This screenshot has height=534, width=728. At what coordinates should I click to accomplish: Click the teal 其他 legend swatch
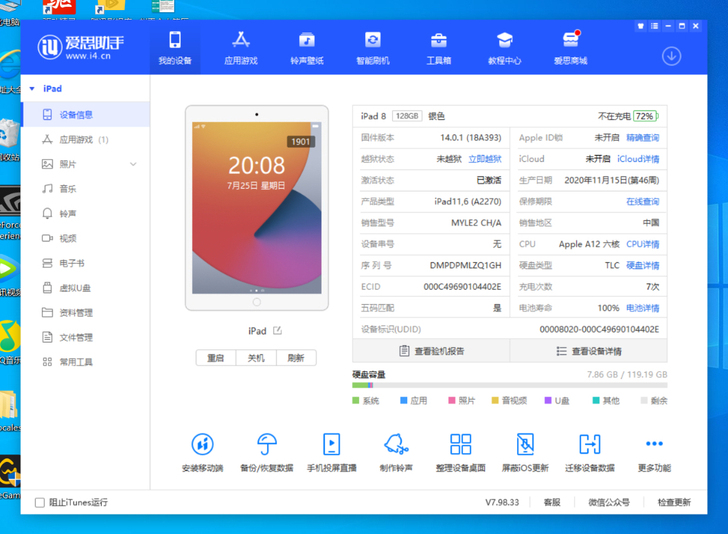tap(596, 400)
